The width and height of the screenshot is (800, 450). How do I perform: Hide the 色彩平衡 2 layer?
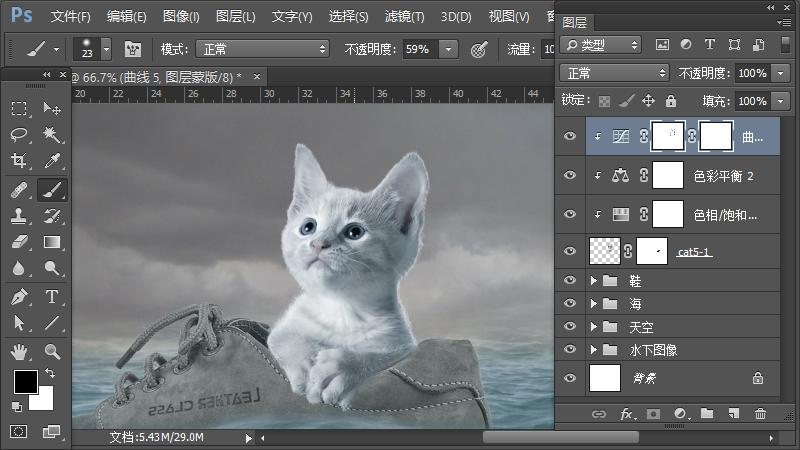click(570, 175)
